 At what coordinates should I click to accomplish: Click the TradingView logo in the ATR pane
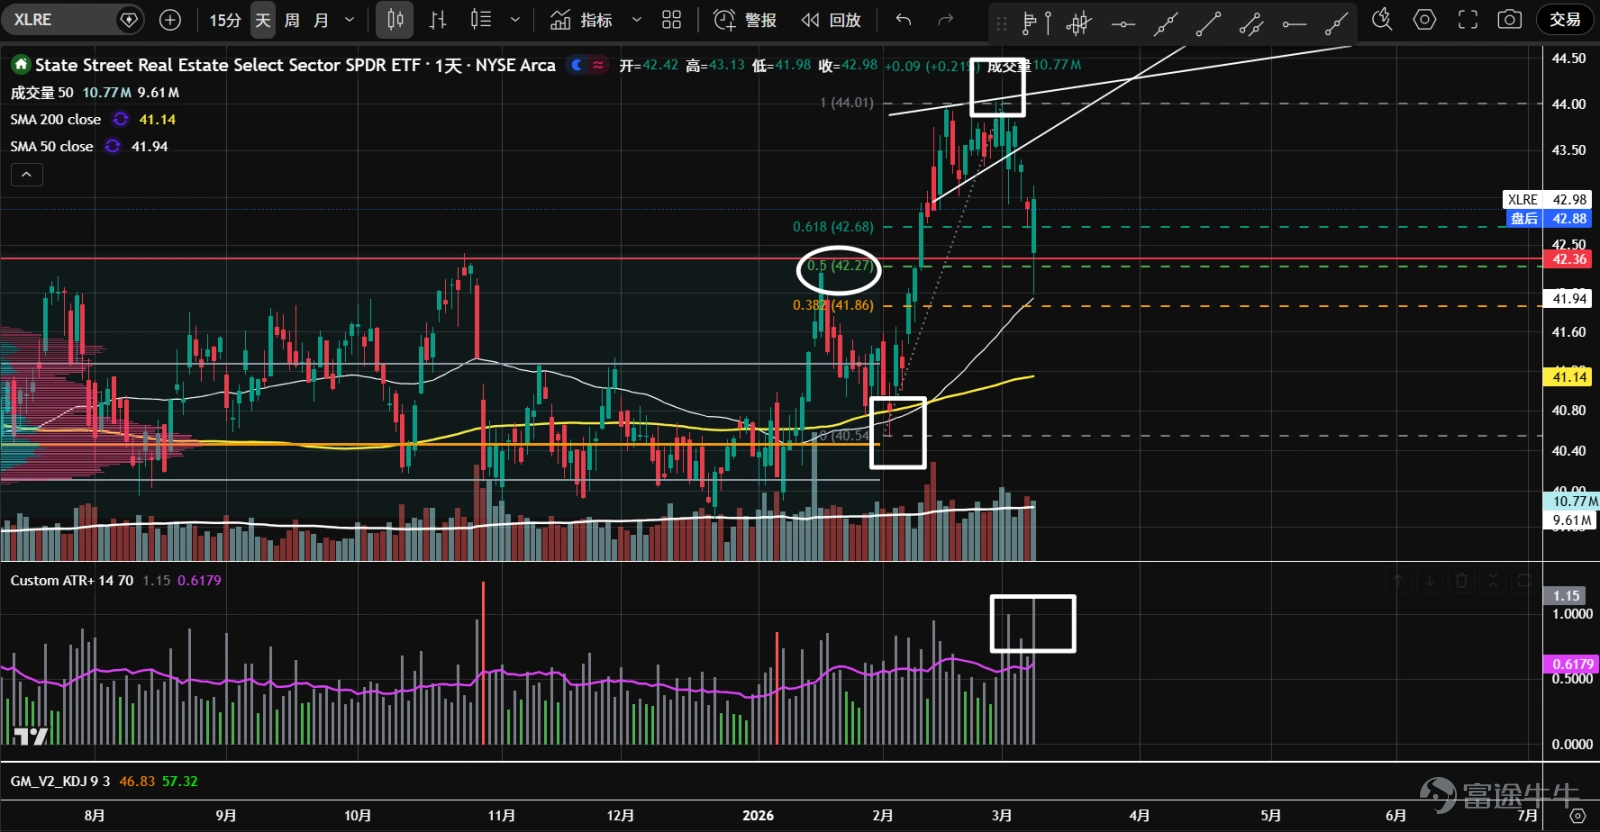click(x=31, y=736)
